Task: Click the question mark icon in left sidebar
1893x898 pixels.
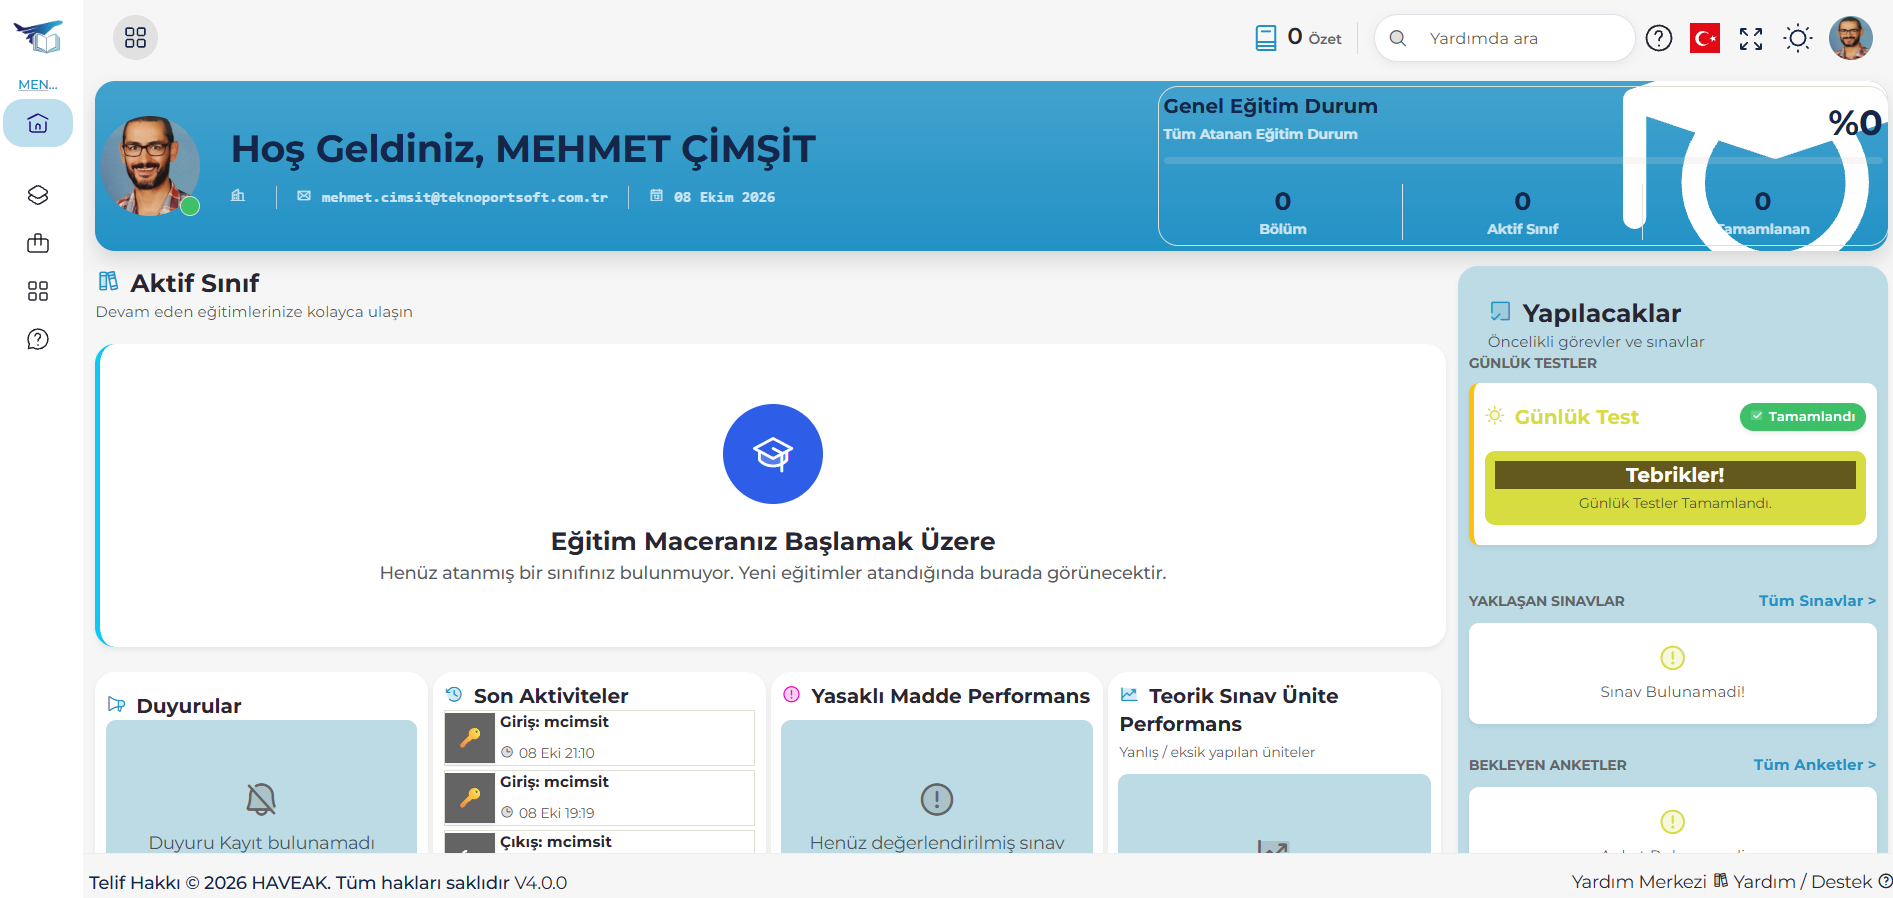Action: [38, 339]
